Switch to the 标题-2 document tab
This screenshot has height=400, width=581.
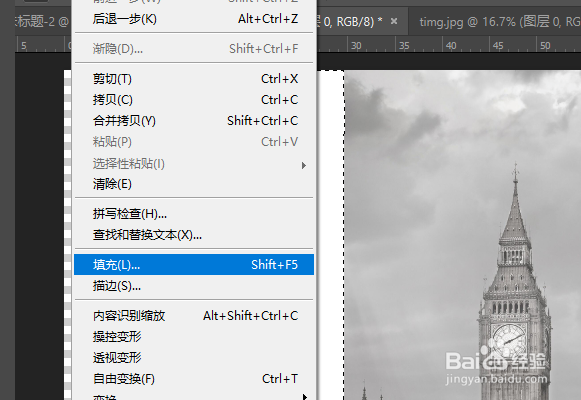tap(42, 22)
